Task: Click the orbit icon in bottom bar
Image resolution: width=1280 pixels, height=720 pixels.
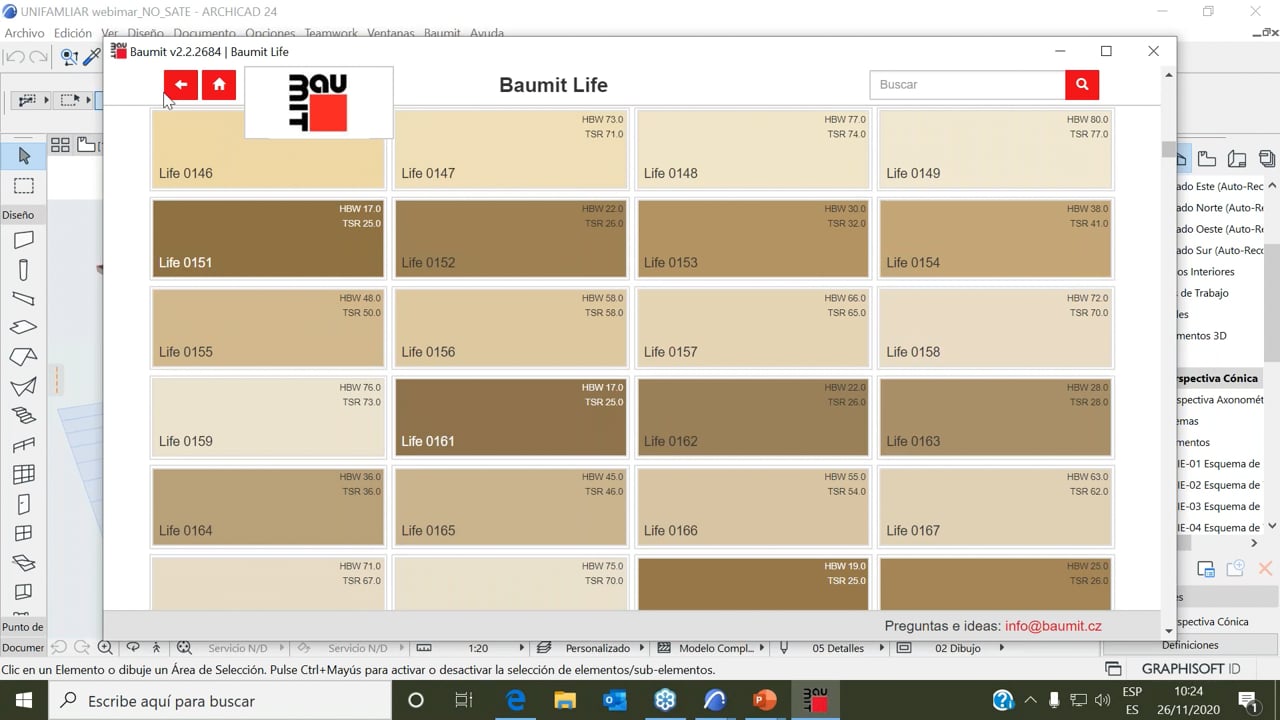Action: pos(132,648)
